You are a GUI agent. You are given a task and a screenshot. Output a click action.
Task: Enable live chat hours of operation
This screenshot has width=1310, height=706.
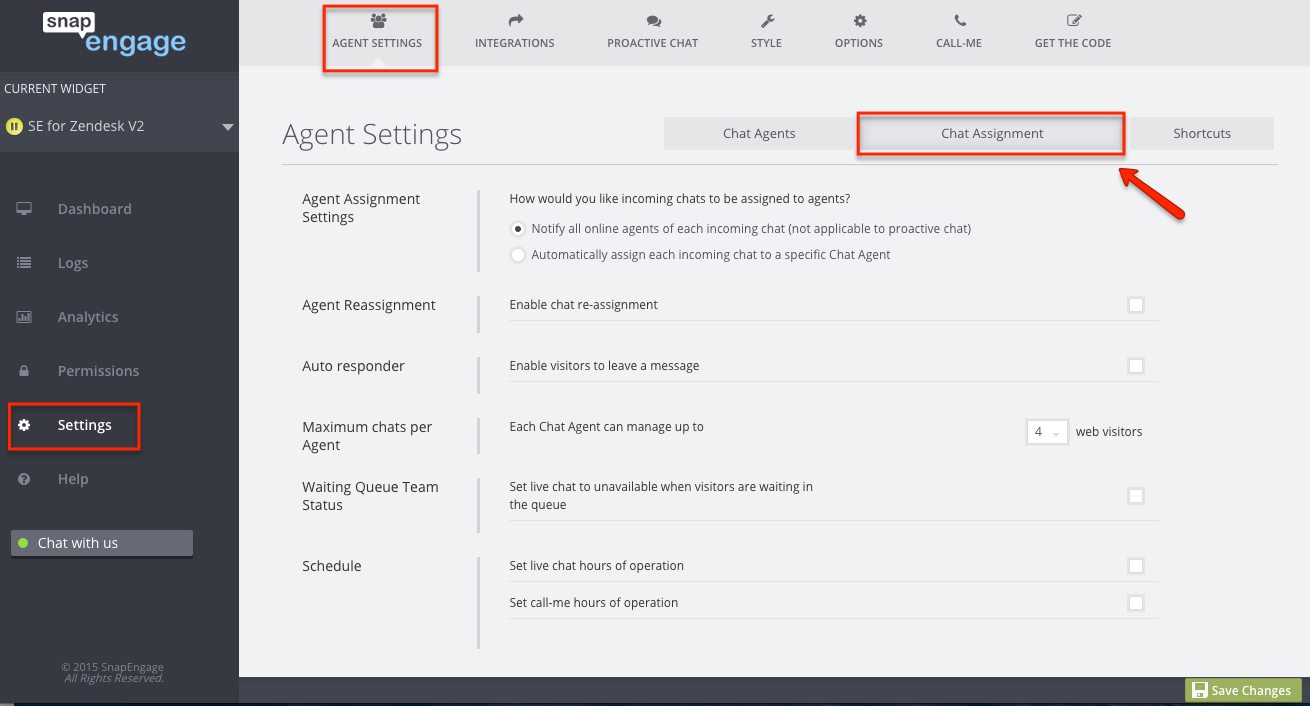[x=1136, y=566]
